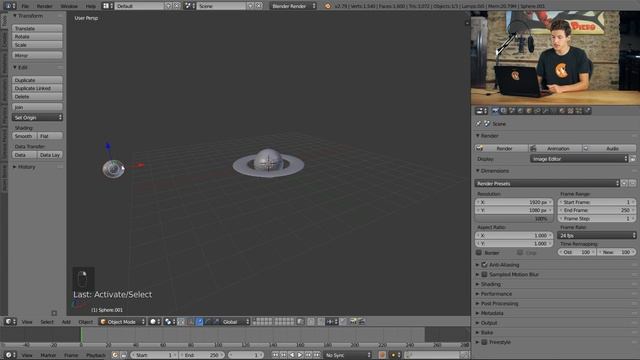The width and height of the screenshot is (640, 360).
Task: Adjust the resolution percentage 100% slider
Action: click(x=514, y=218)
